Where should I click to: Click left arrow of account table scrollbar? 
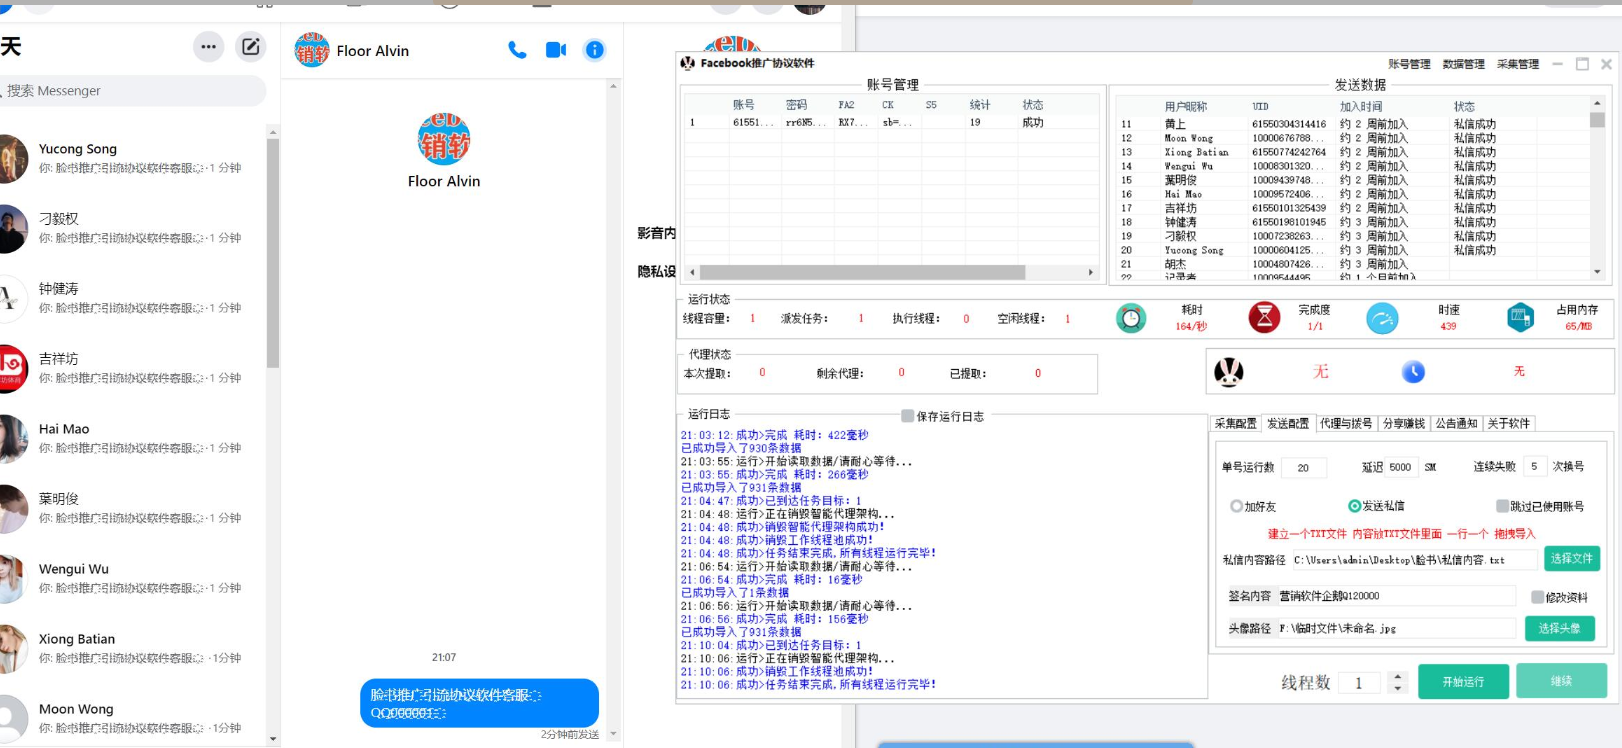point(692,272)
